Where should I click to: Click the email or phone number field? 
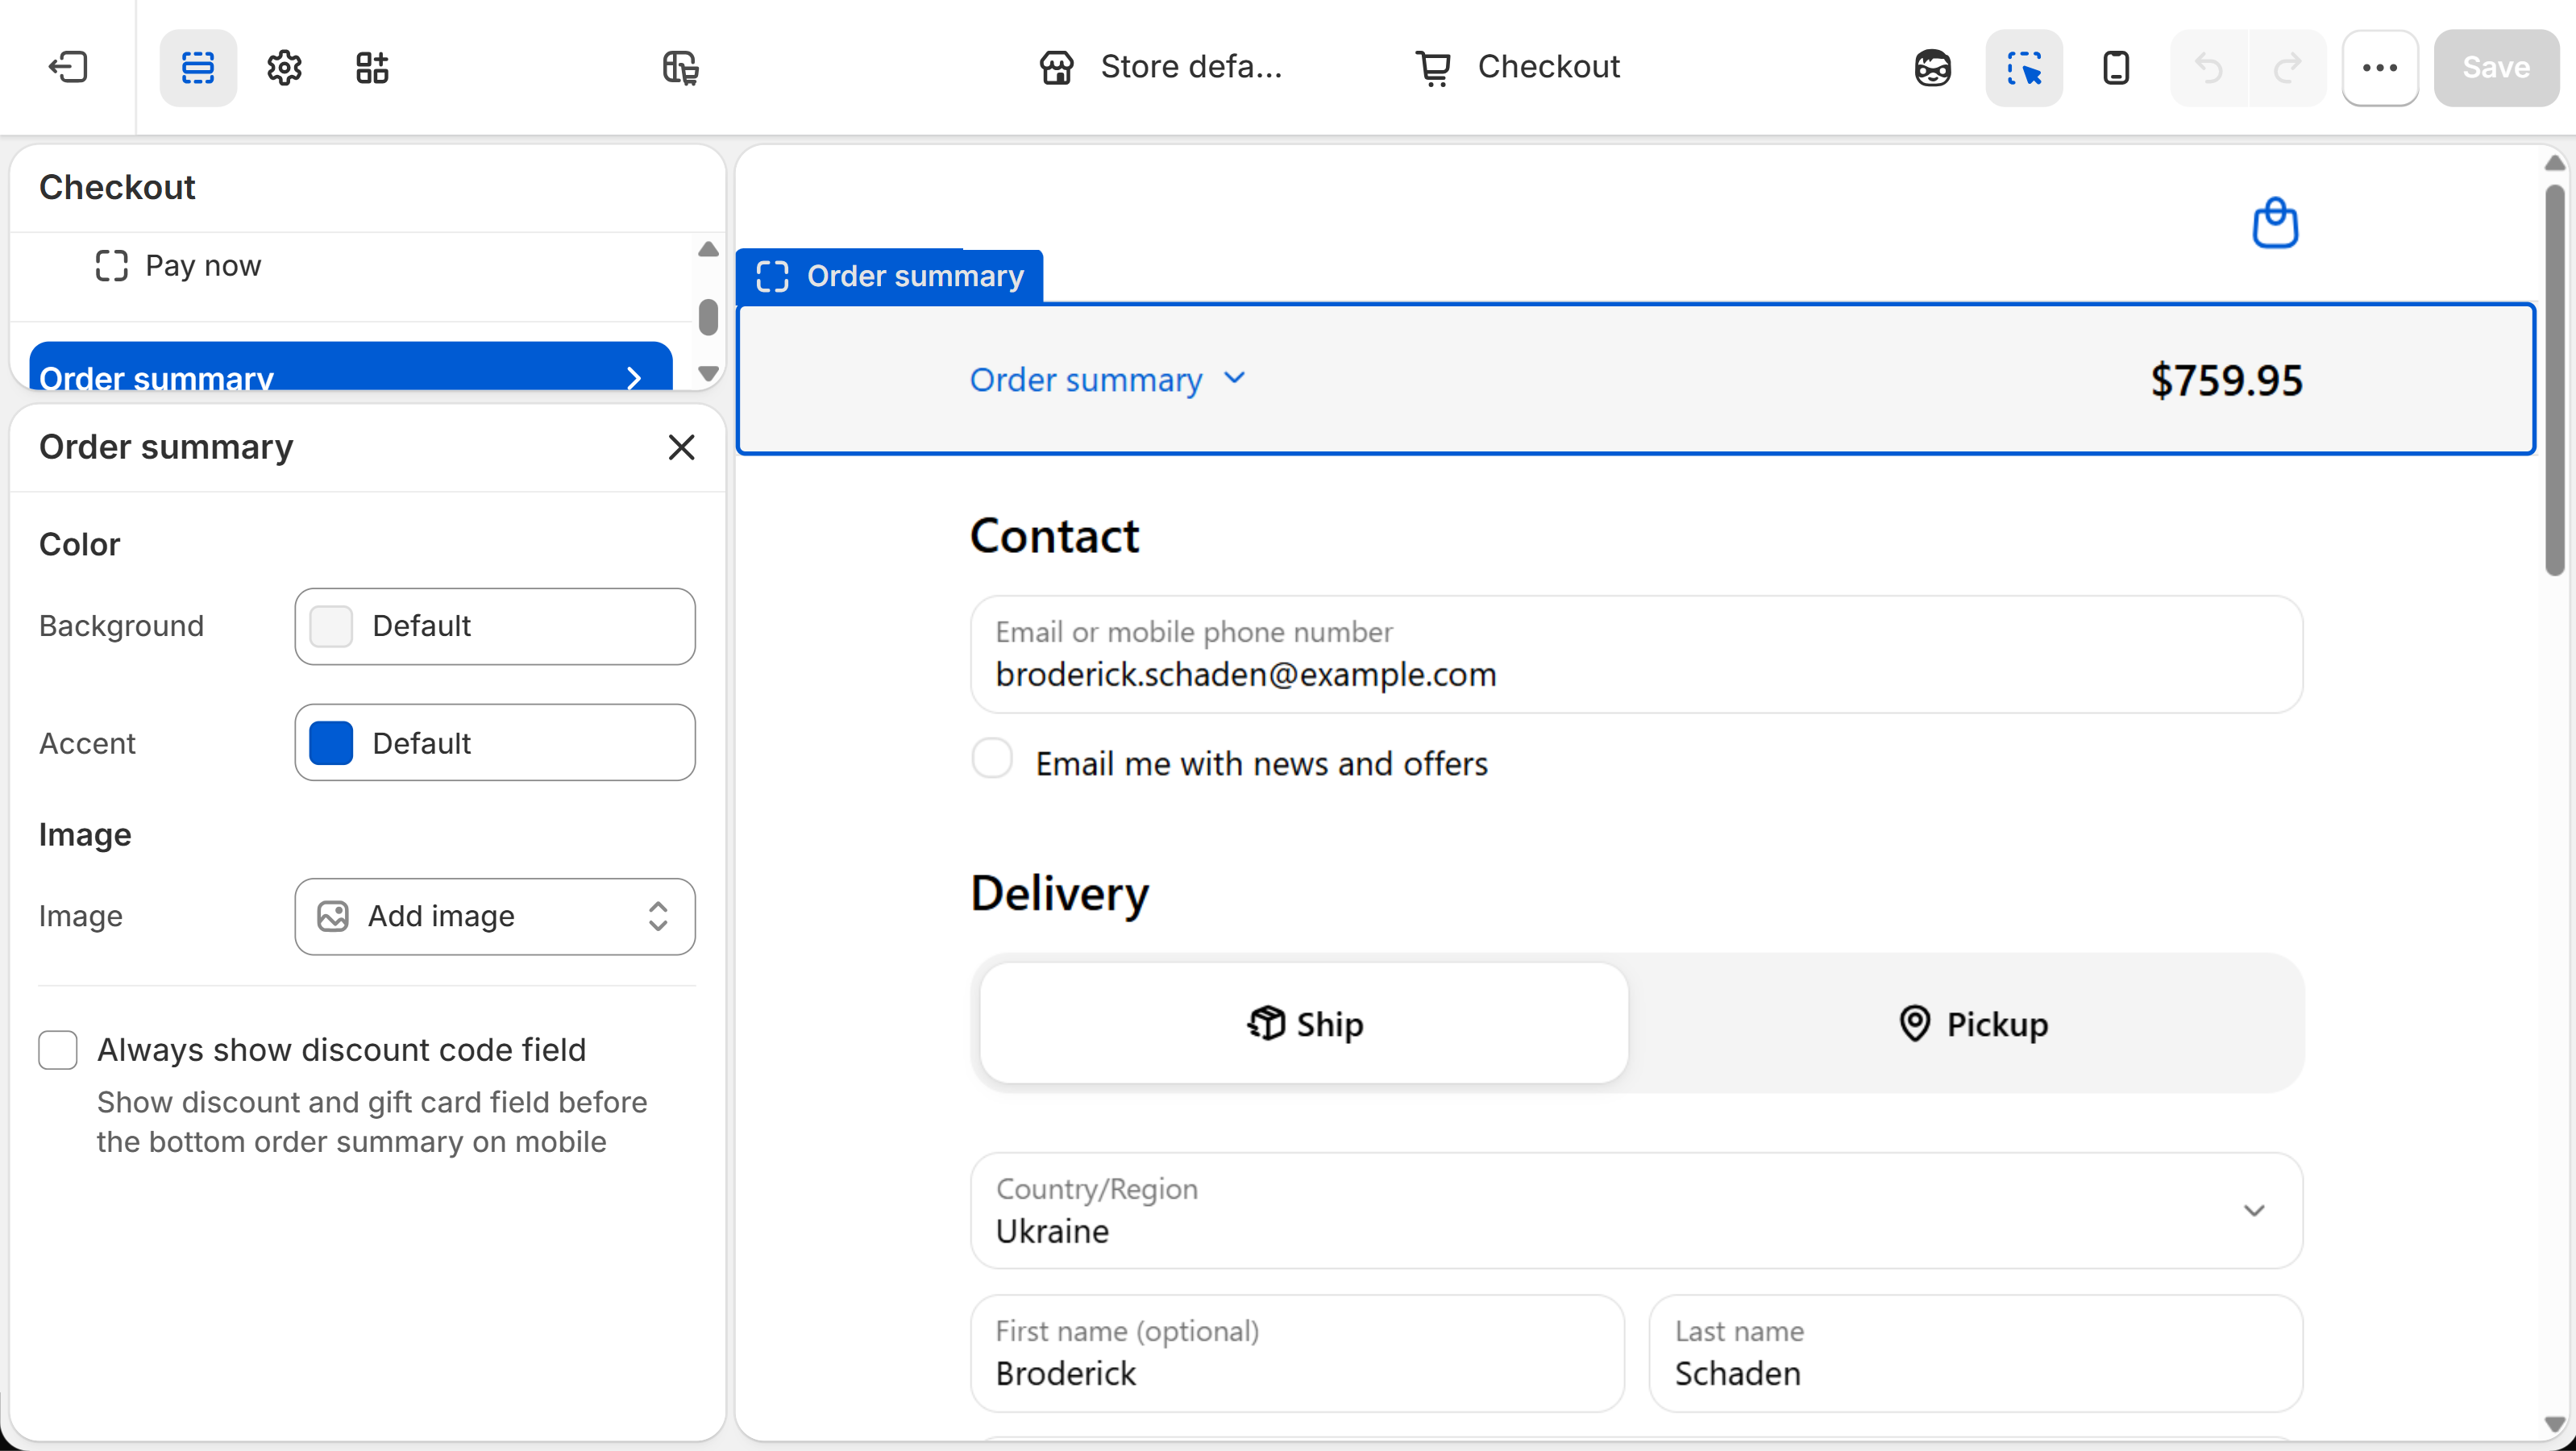click(1636, 654)
